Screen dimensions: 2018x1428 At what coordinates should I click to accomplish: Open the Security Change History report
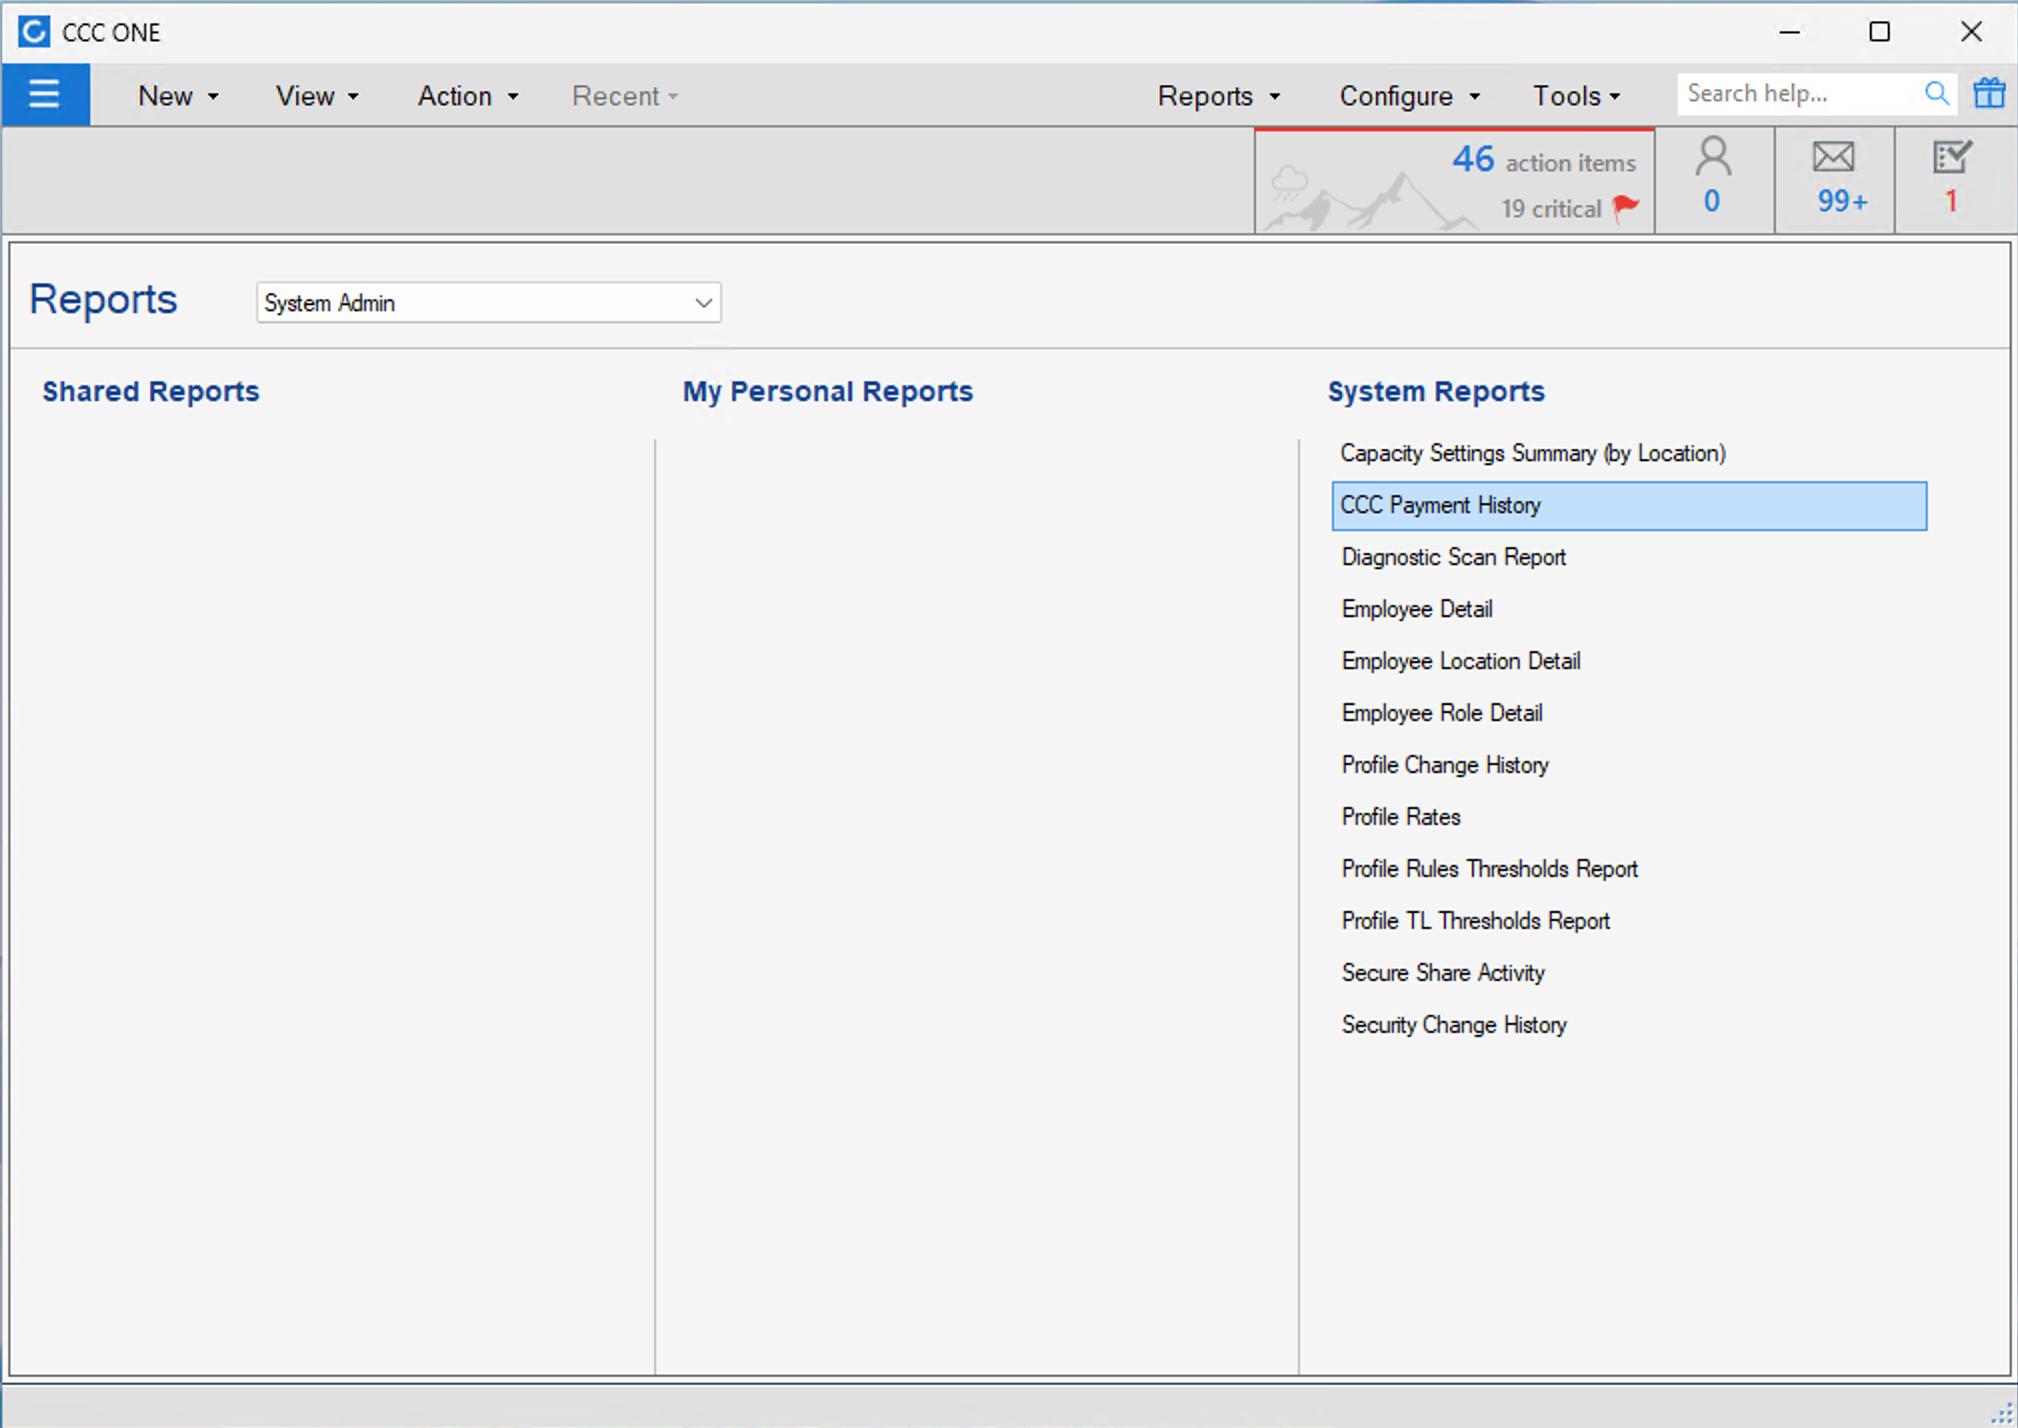pos(1454,1025)
